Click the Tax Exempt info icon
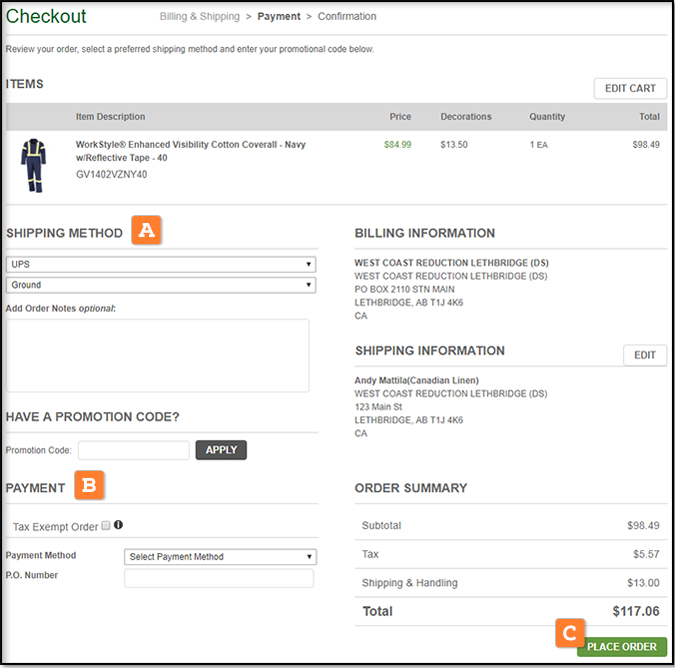Viewport: 675px width, 668px height. (x=119, y=525)
